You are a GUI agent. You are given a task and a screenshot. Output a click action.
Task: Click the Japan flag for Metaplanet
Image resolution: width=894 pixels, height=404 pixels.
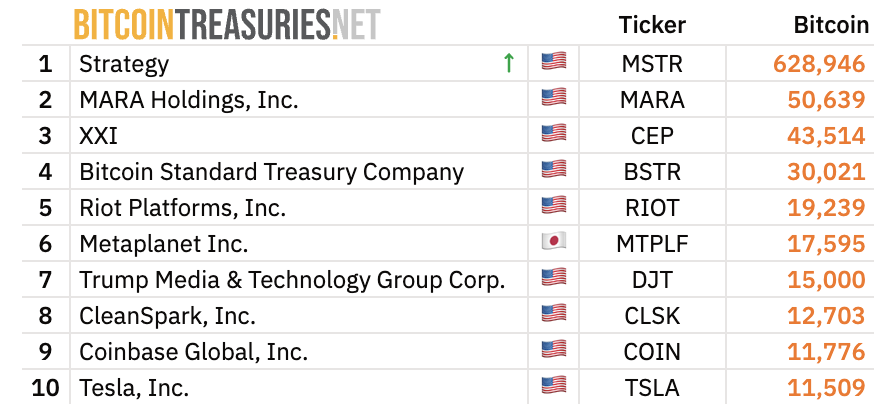(553, 243)
